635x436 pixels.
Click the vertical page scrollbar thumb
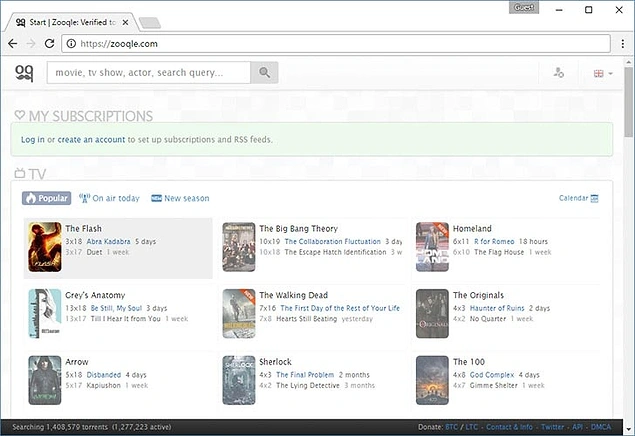coord(628,102)
